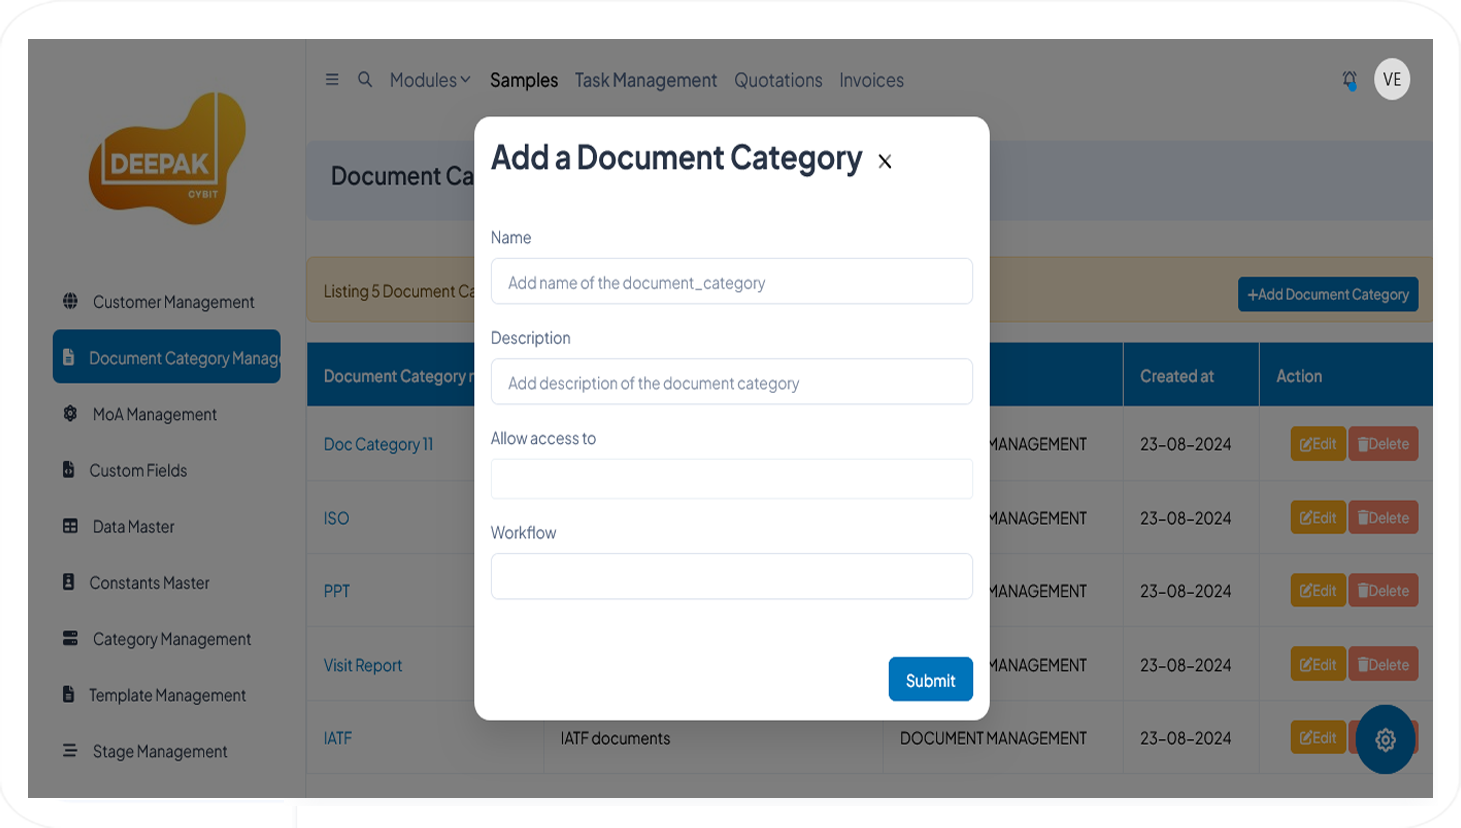Switch to the Task Management tab
This screenshot has width=1461, height=828.
pyautogui.click(x=645, y=80)
